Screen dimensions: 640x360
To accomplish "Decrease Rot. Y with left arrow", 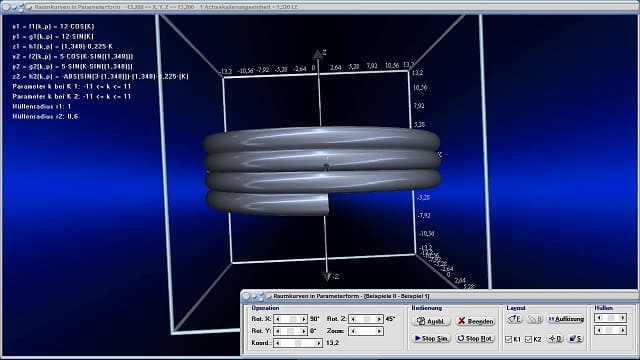I will pos(278,331).
